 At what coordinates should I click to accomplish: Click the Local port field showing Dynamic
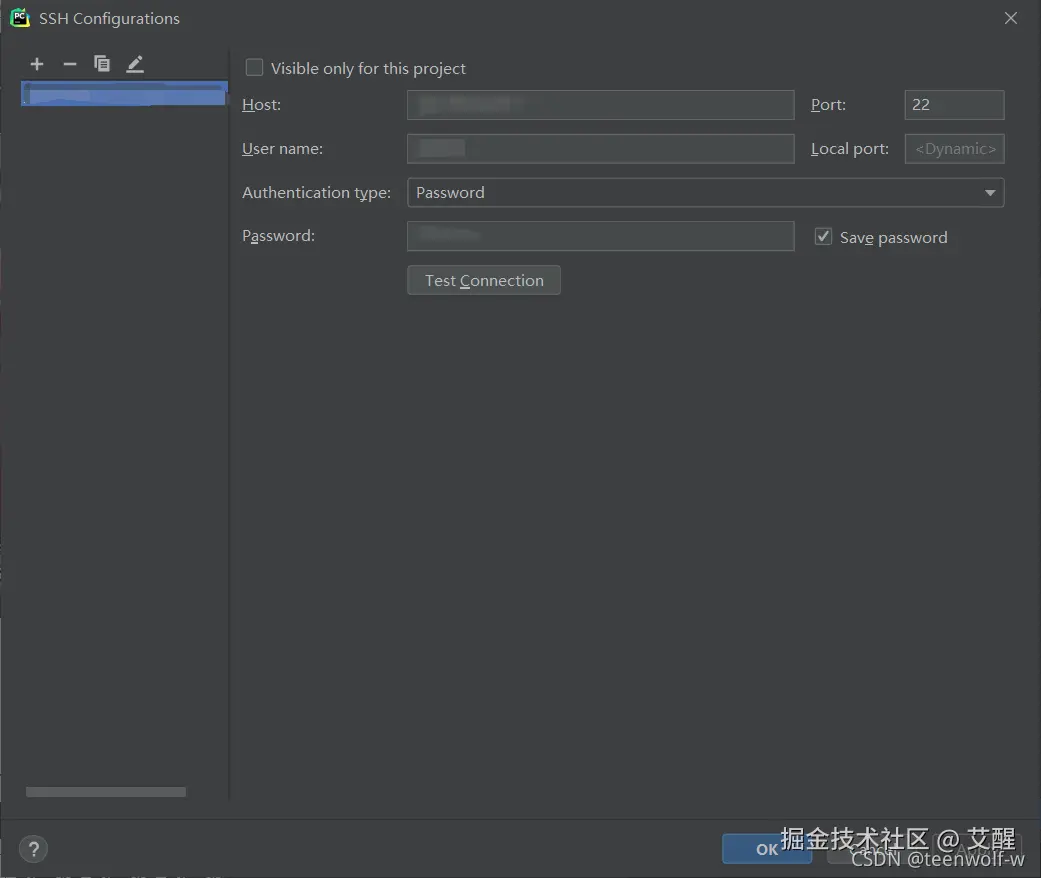[x=953, y=148]
